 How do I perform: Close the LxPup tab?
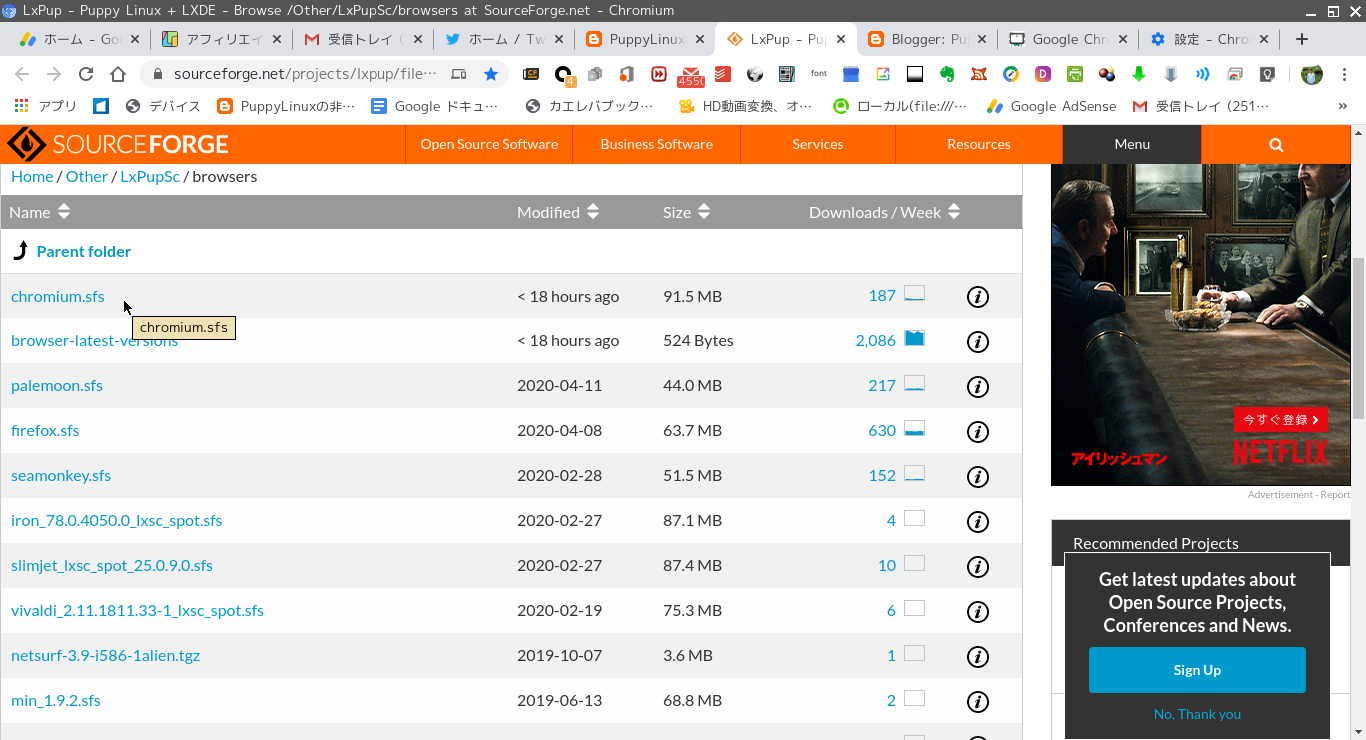841,39
